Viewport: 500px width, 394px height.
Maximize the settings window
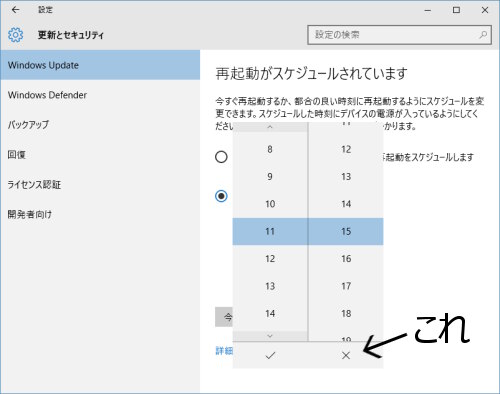(x=456, y=10)
